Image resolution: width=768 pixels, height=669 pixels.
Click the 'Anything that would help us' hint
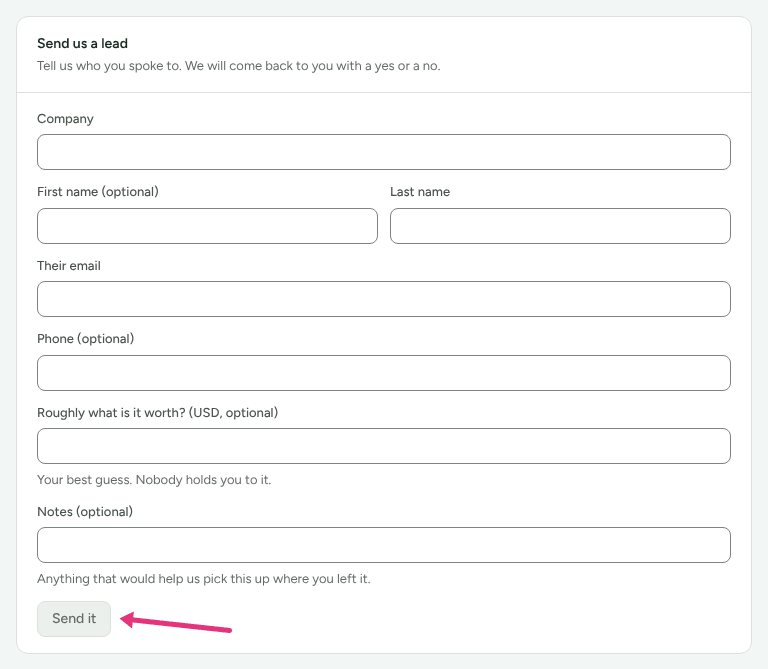click(204, 578)
